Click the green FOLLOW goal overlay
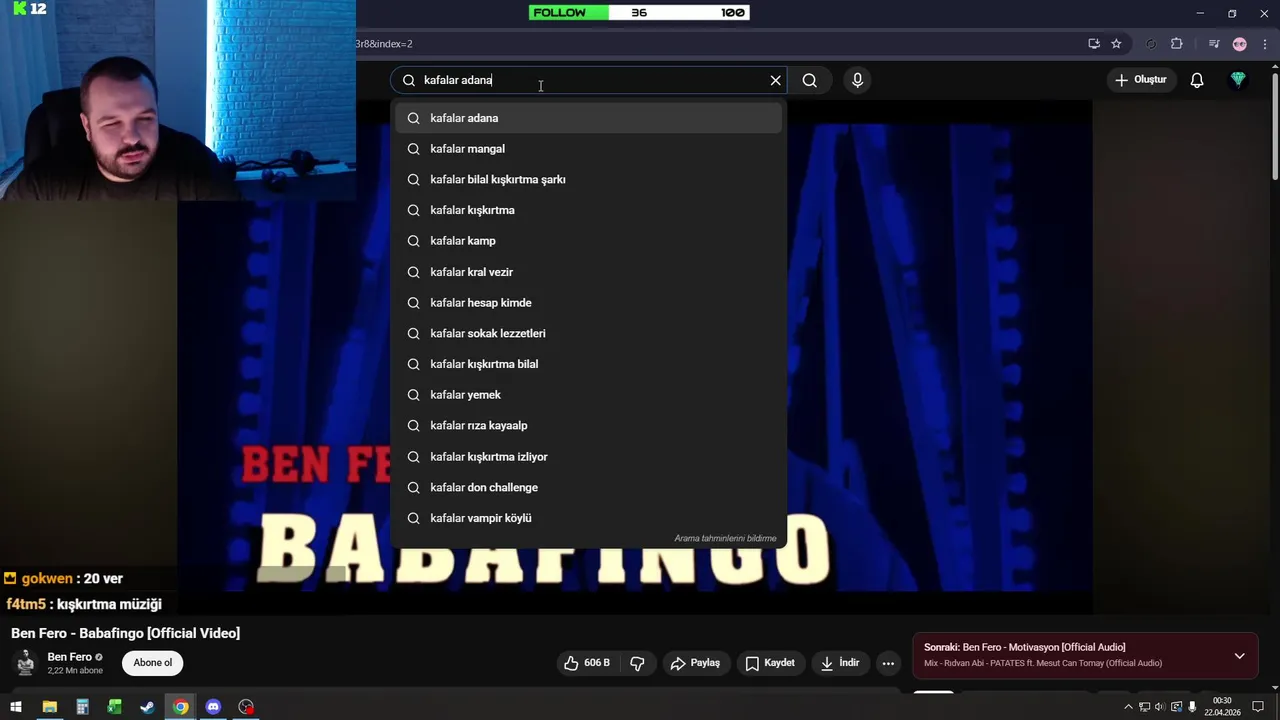This screenshot has width=1280, height=720. pyautogui.click(x=639, y=13)
